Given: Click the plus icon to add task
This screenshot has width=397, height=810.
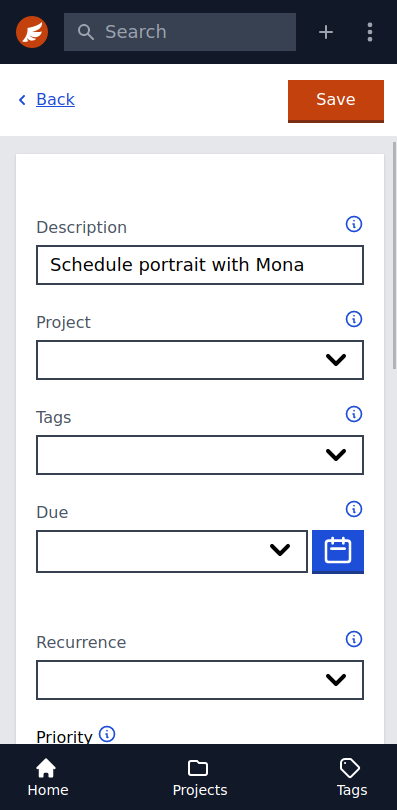Looking at the screenshot, I should [x=326, y=32].
